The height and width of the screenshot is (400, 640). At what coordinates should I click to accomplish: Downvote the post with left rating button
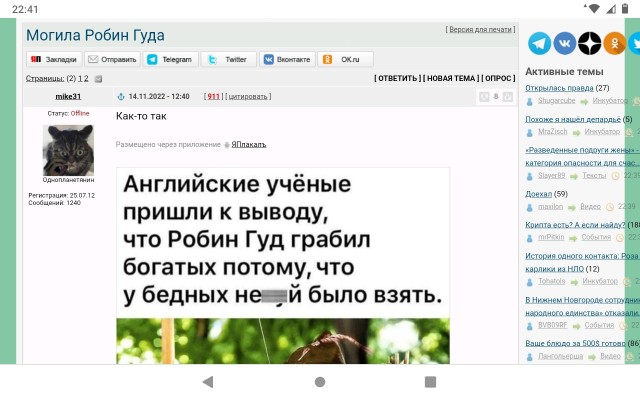(x=484, y=97)
